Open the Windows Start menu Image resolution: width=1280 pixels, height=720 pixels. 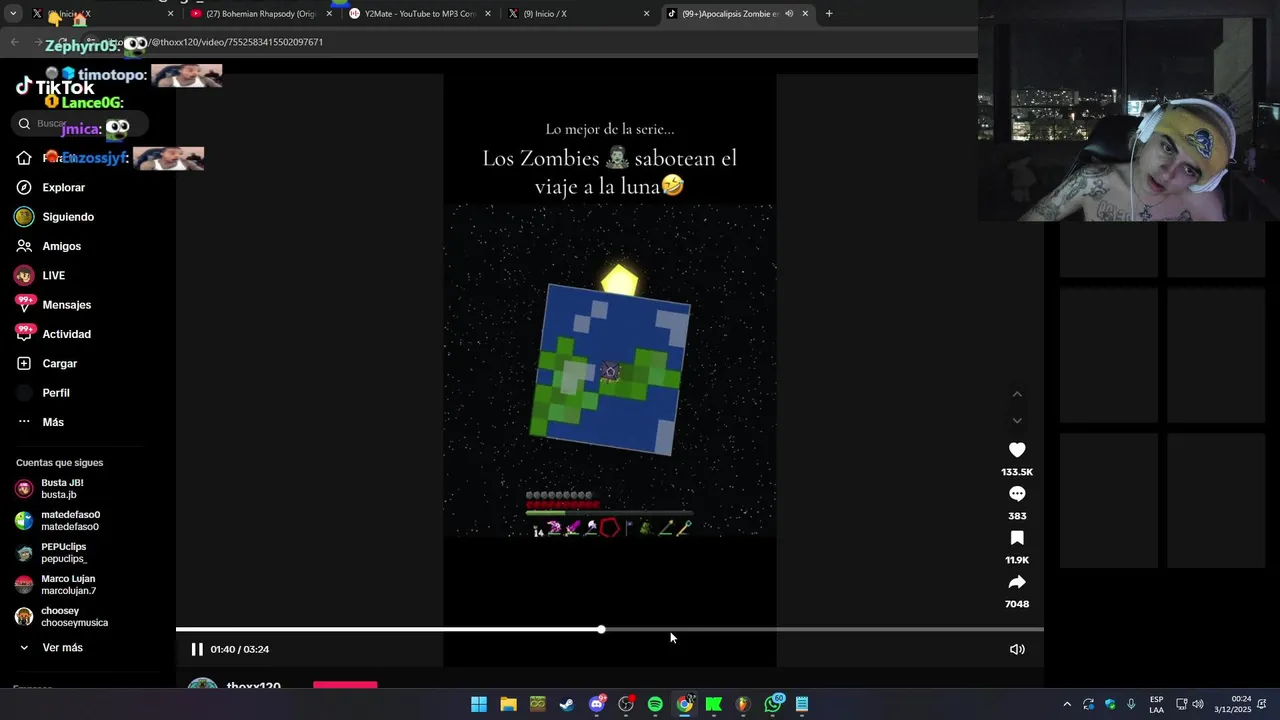[x=479, y=704]
